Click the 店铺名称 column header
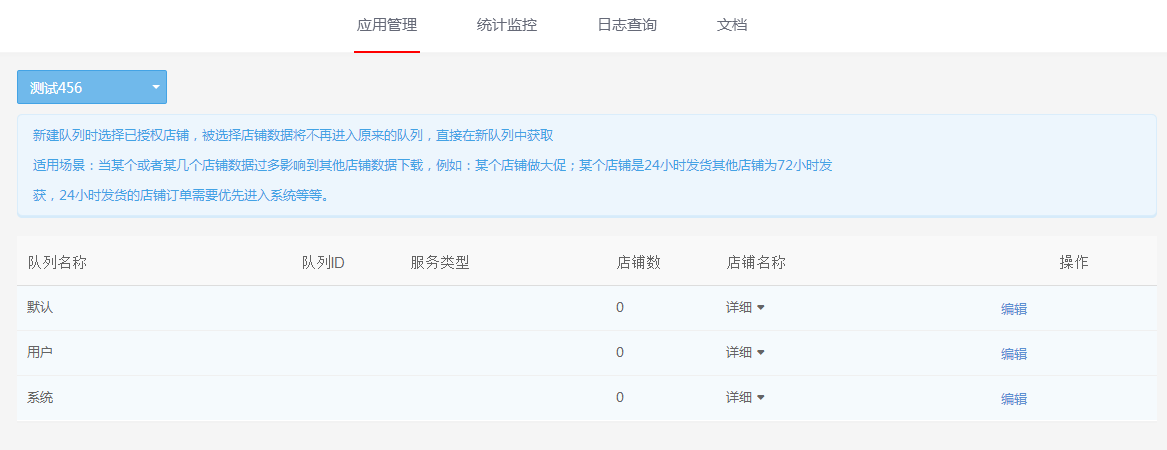Viewport: 1167px width, 450px height. click(756, 263)
